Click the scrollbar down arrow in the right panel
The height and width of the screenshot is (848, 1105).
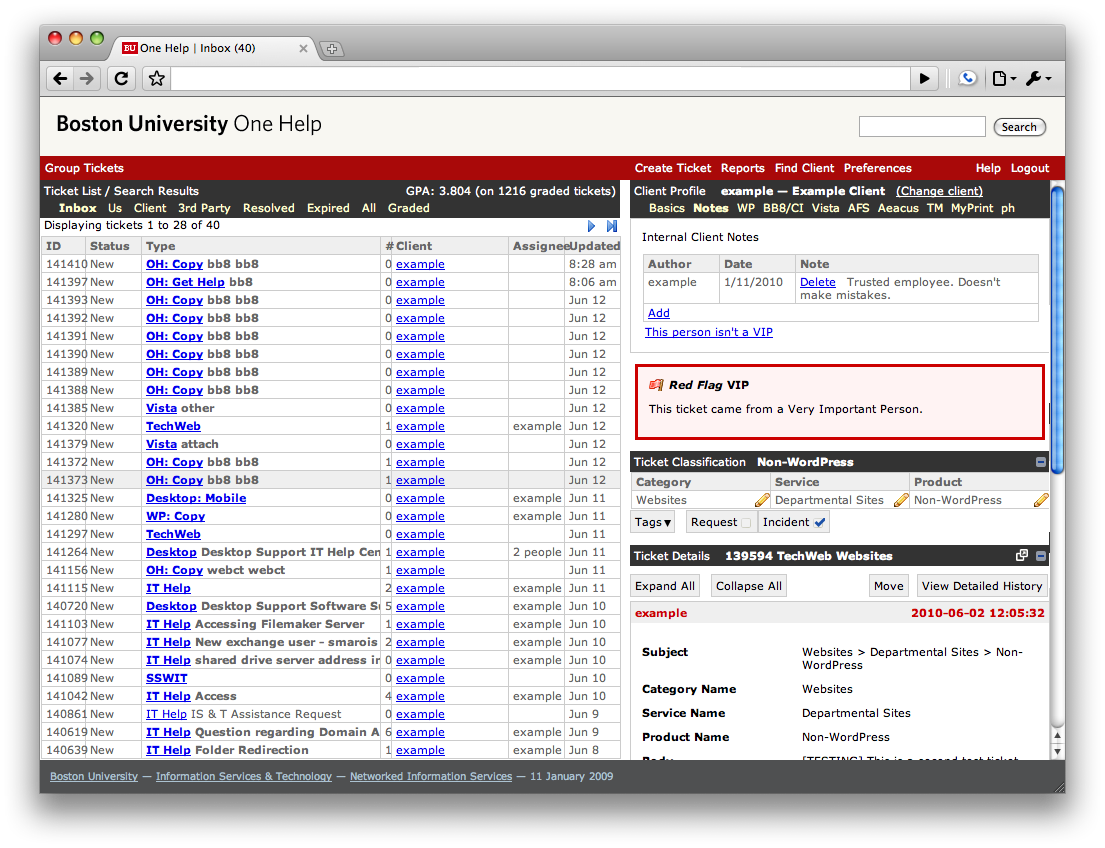[1057, 751]
